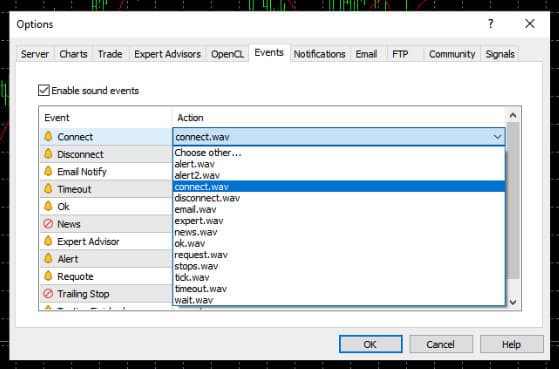Collapse the connect.wav dropdown arrow
Image resolution: width=559 pixels, height=369 pixels.
point(497,137)
